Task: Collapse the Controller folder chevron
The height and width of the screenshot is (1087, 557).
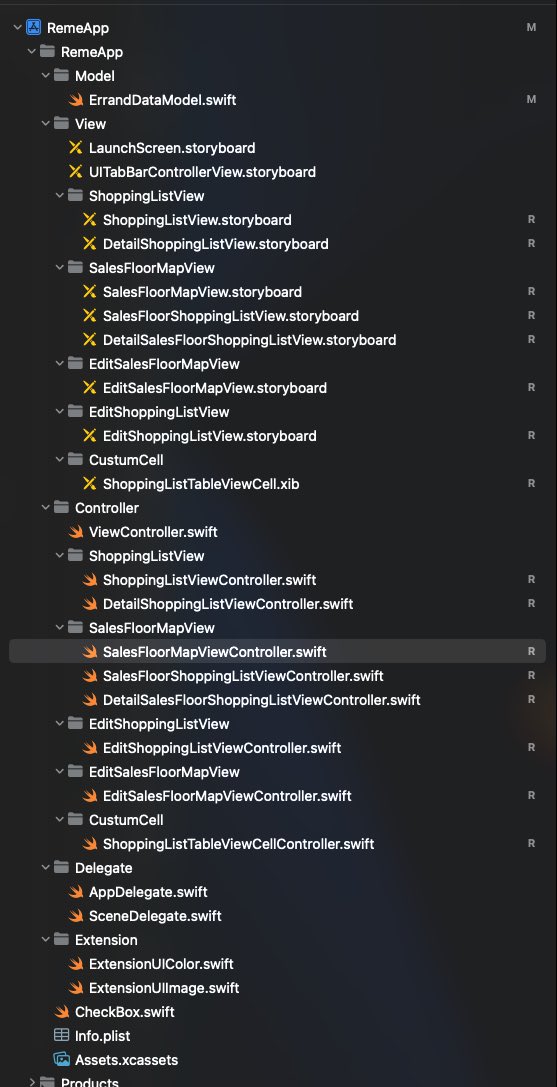Action: pyautogui.click(x=46, y=507)
